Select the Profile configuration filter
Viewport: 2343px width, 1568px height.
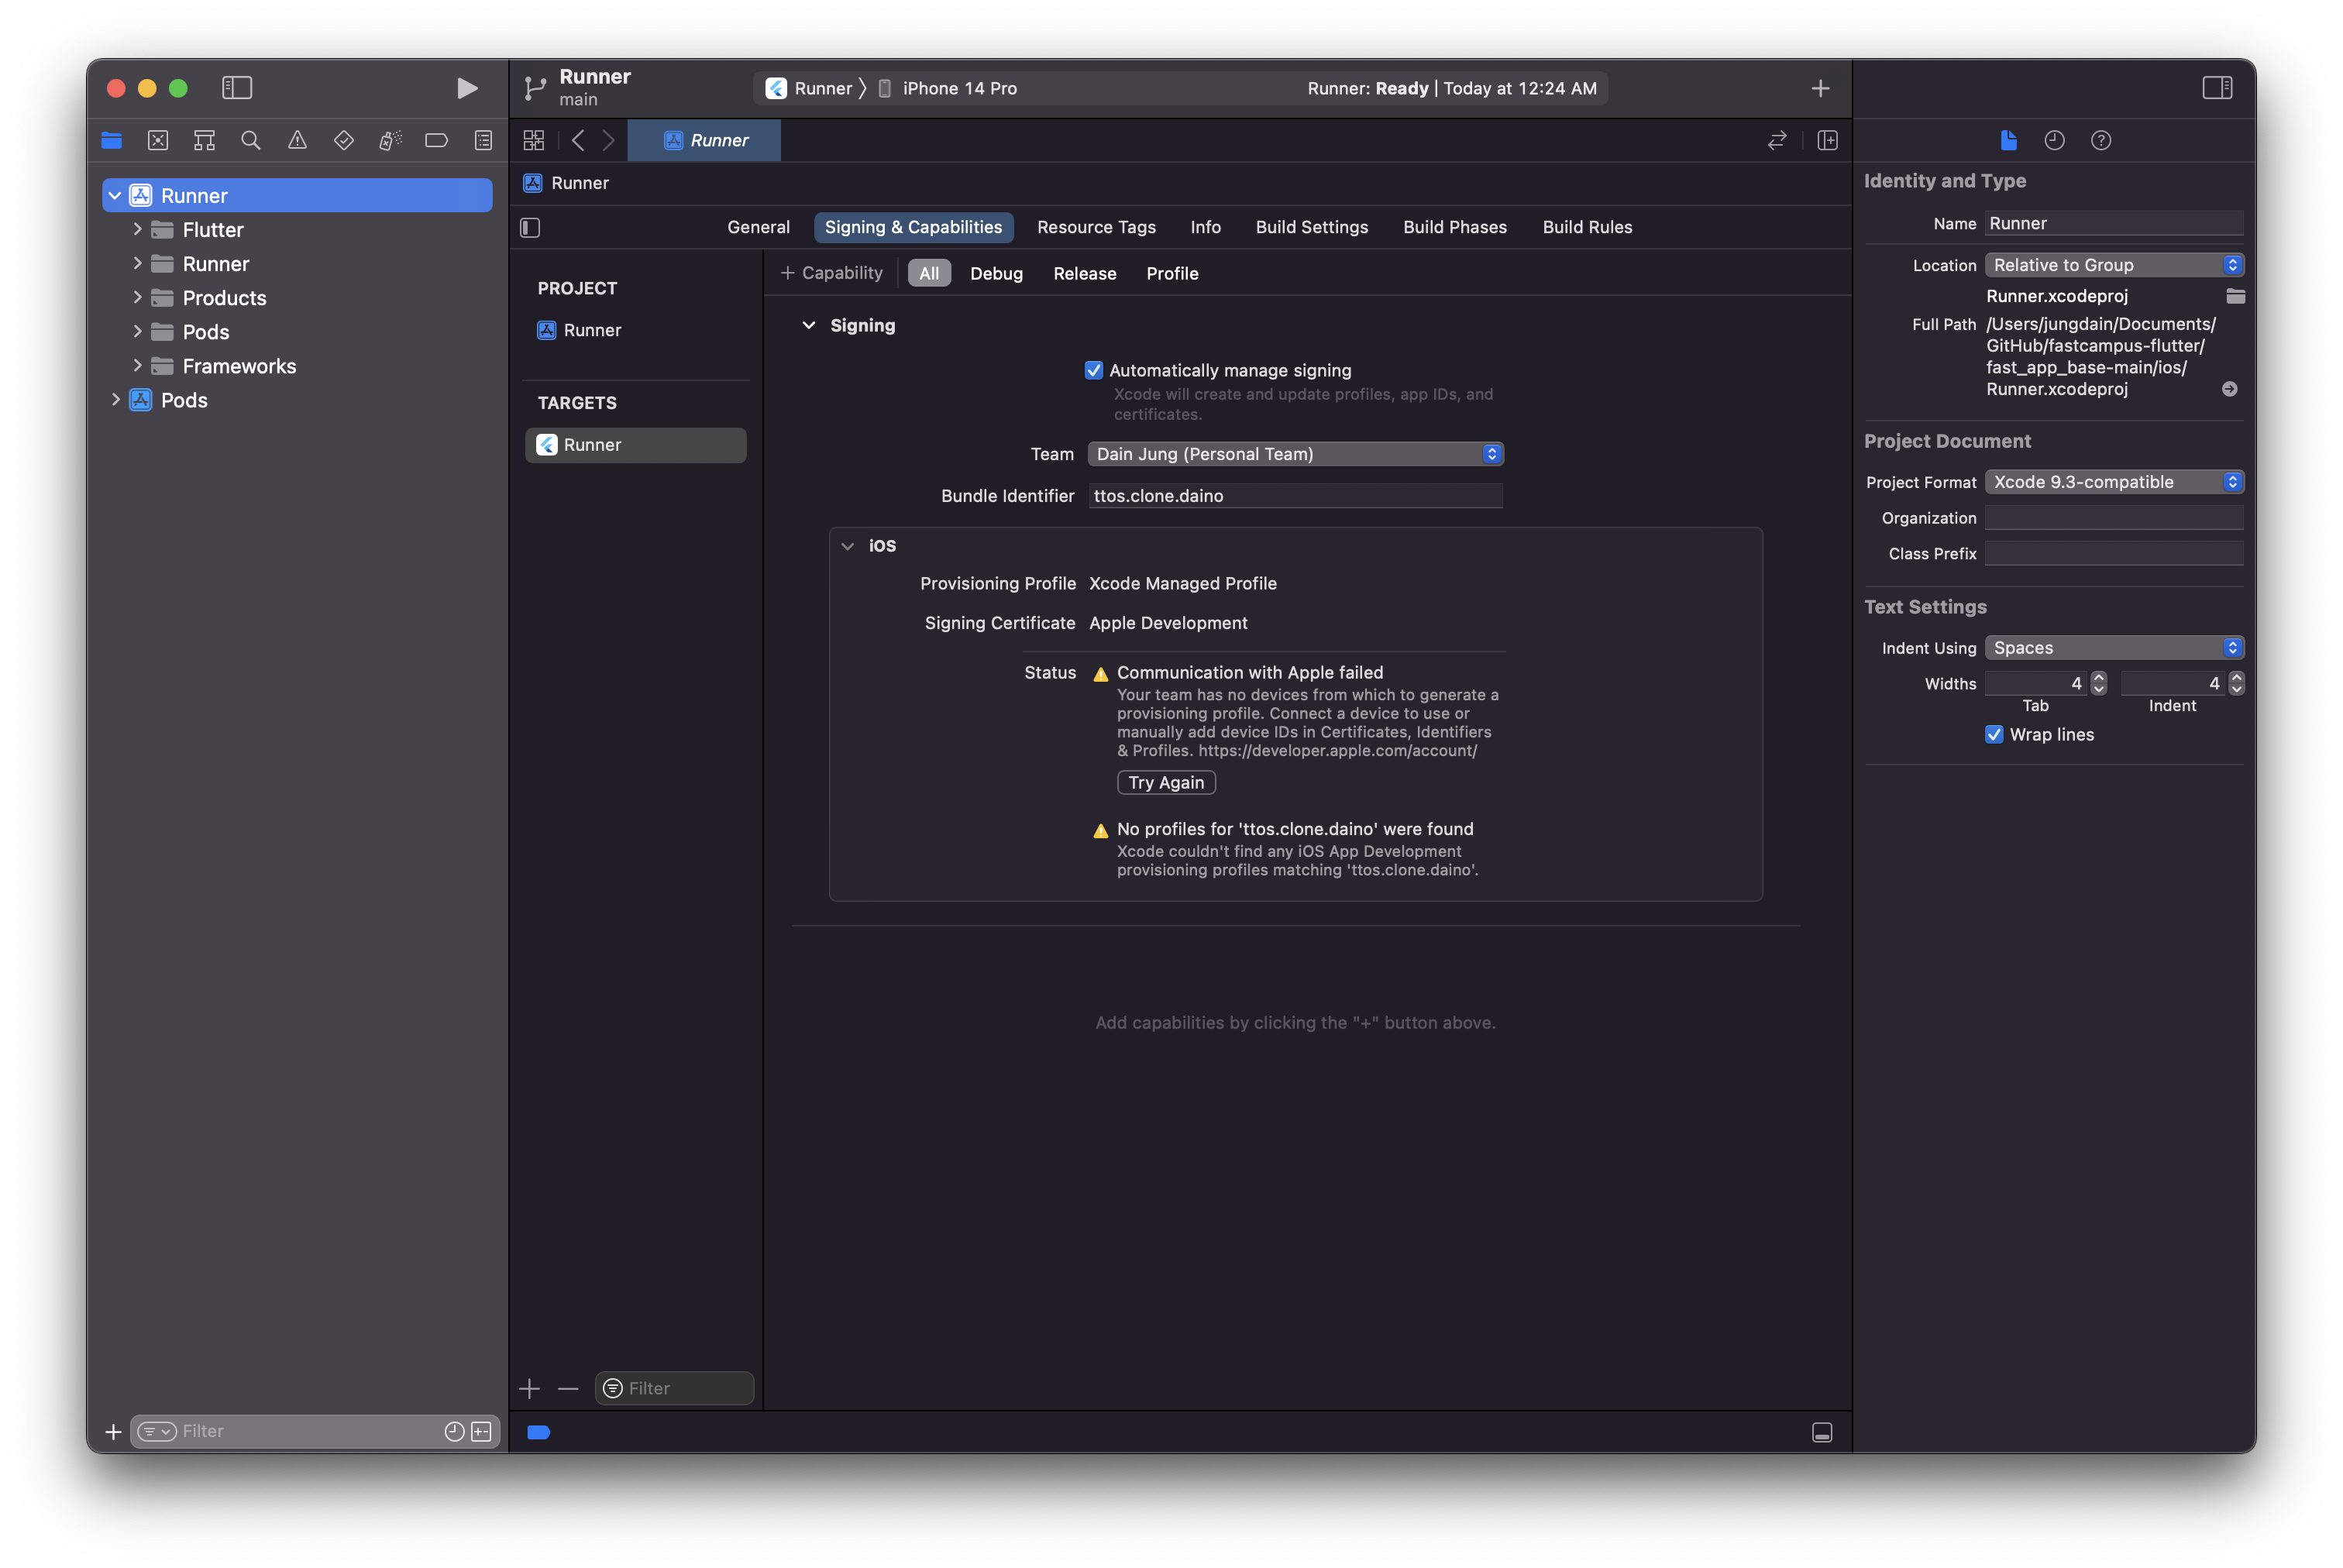(x=1172, y=273)
